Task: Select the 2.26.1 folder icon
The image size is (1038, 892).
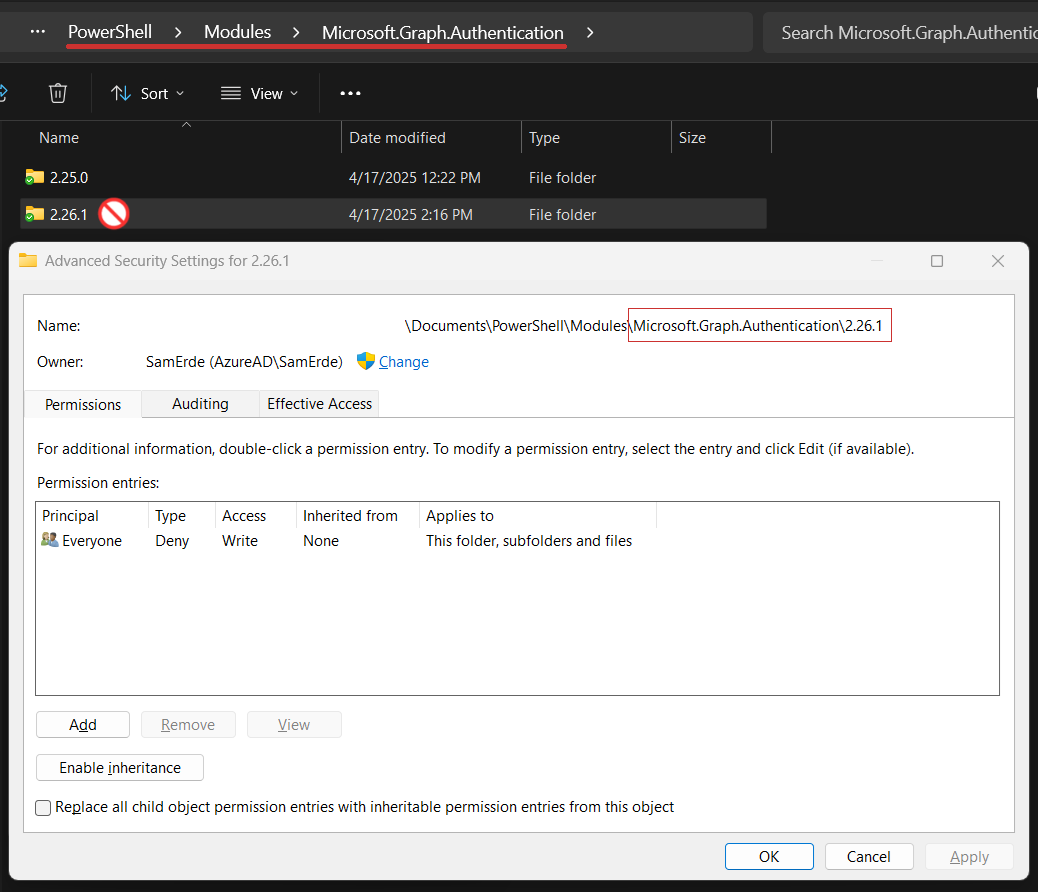Action: (x=34, y=214)
